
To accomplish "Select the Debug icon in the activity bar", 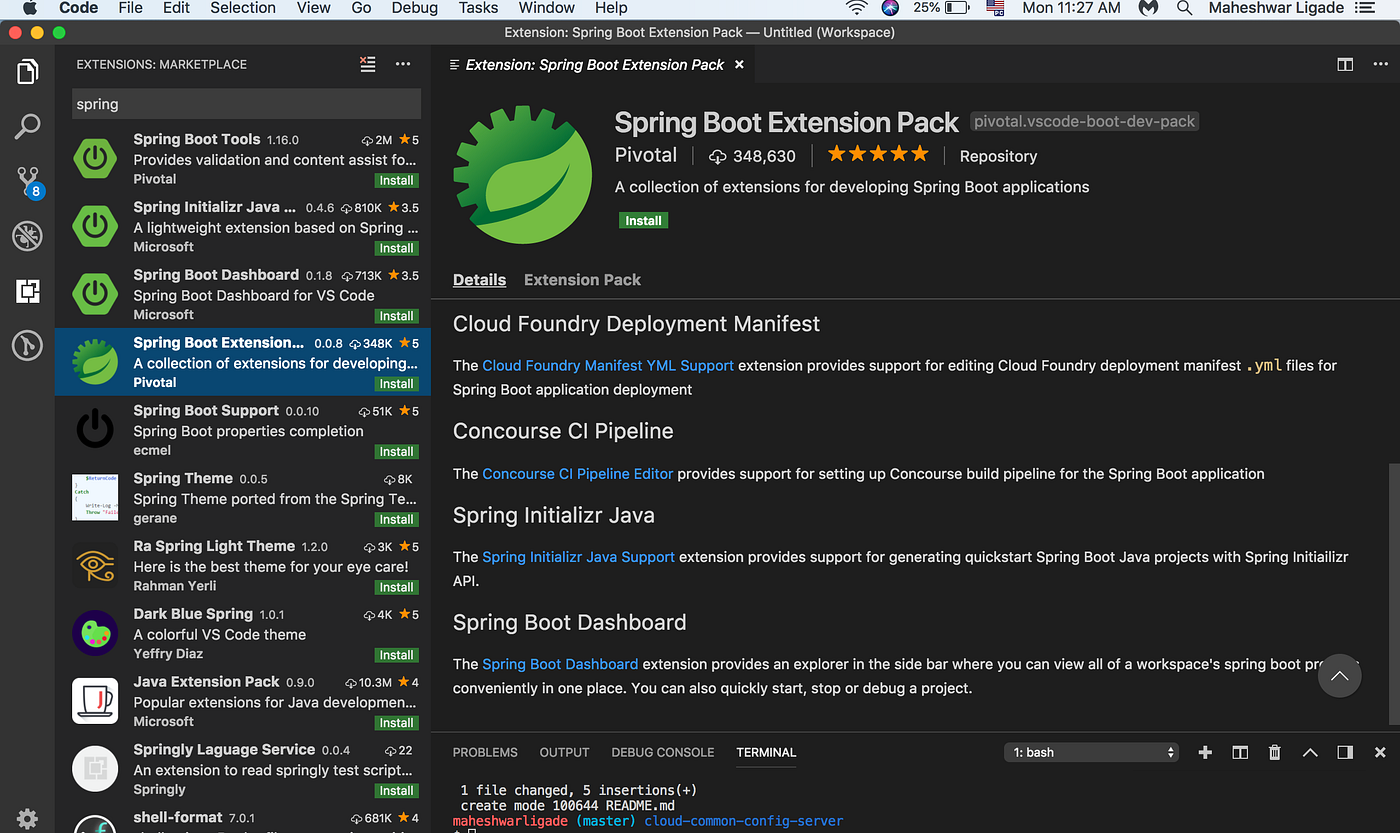I will pos(27,236).
